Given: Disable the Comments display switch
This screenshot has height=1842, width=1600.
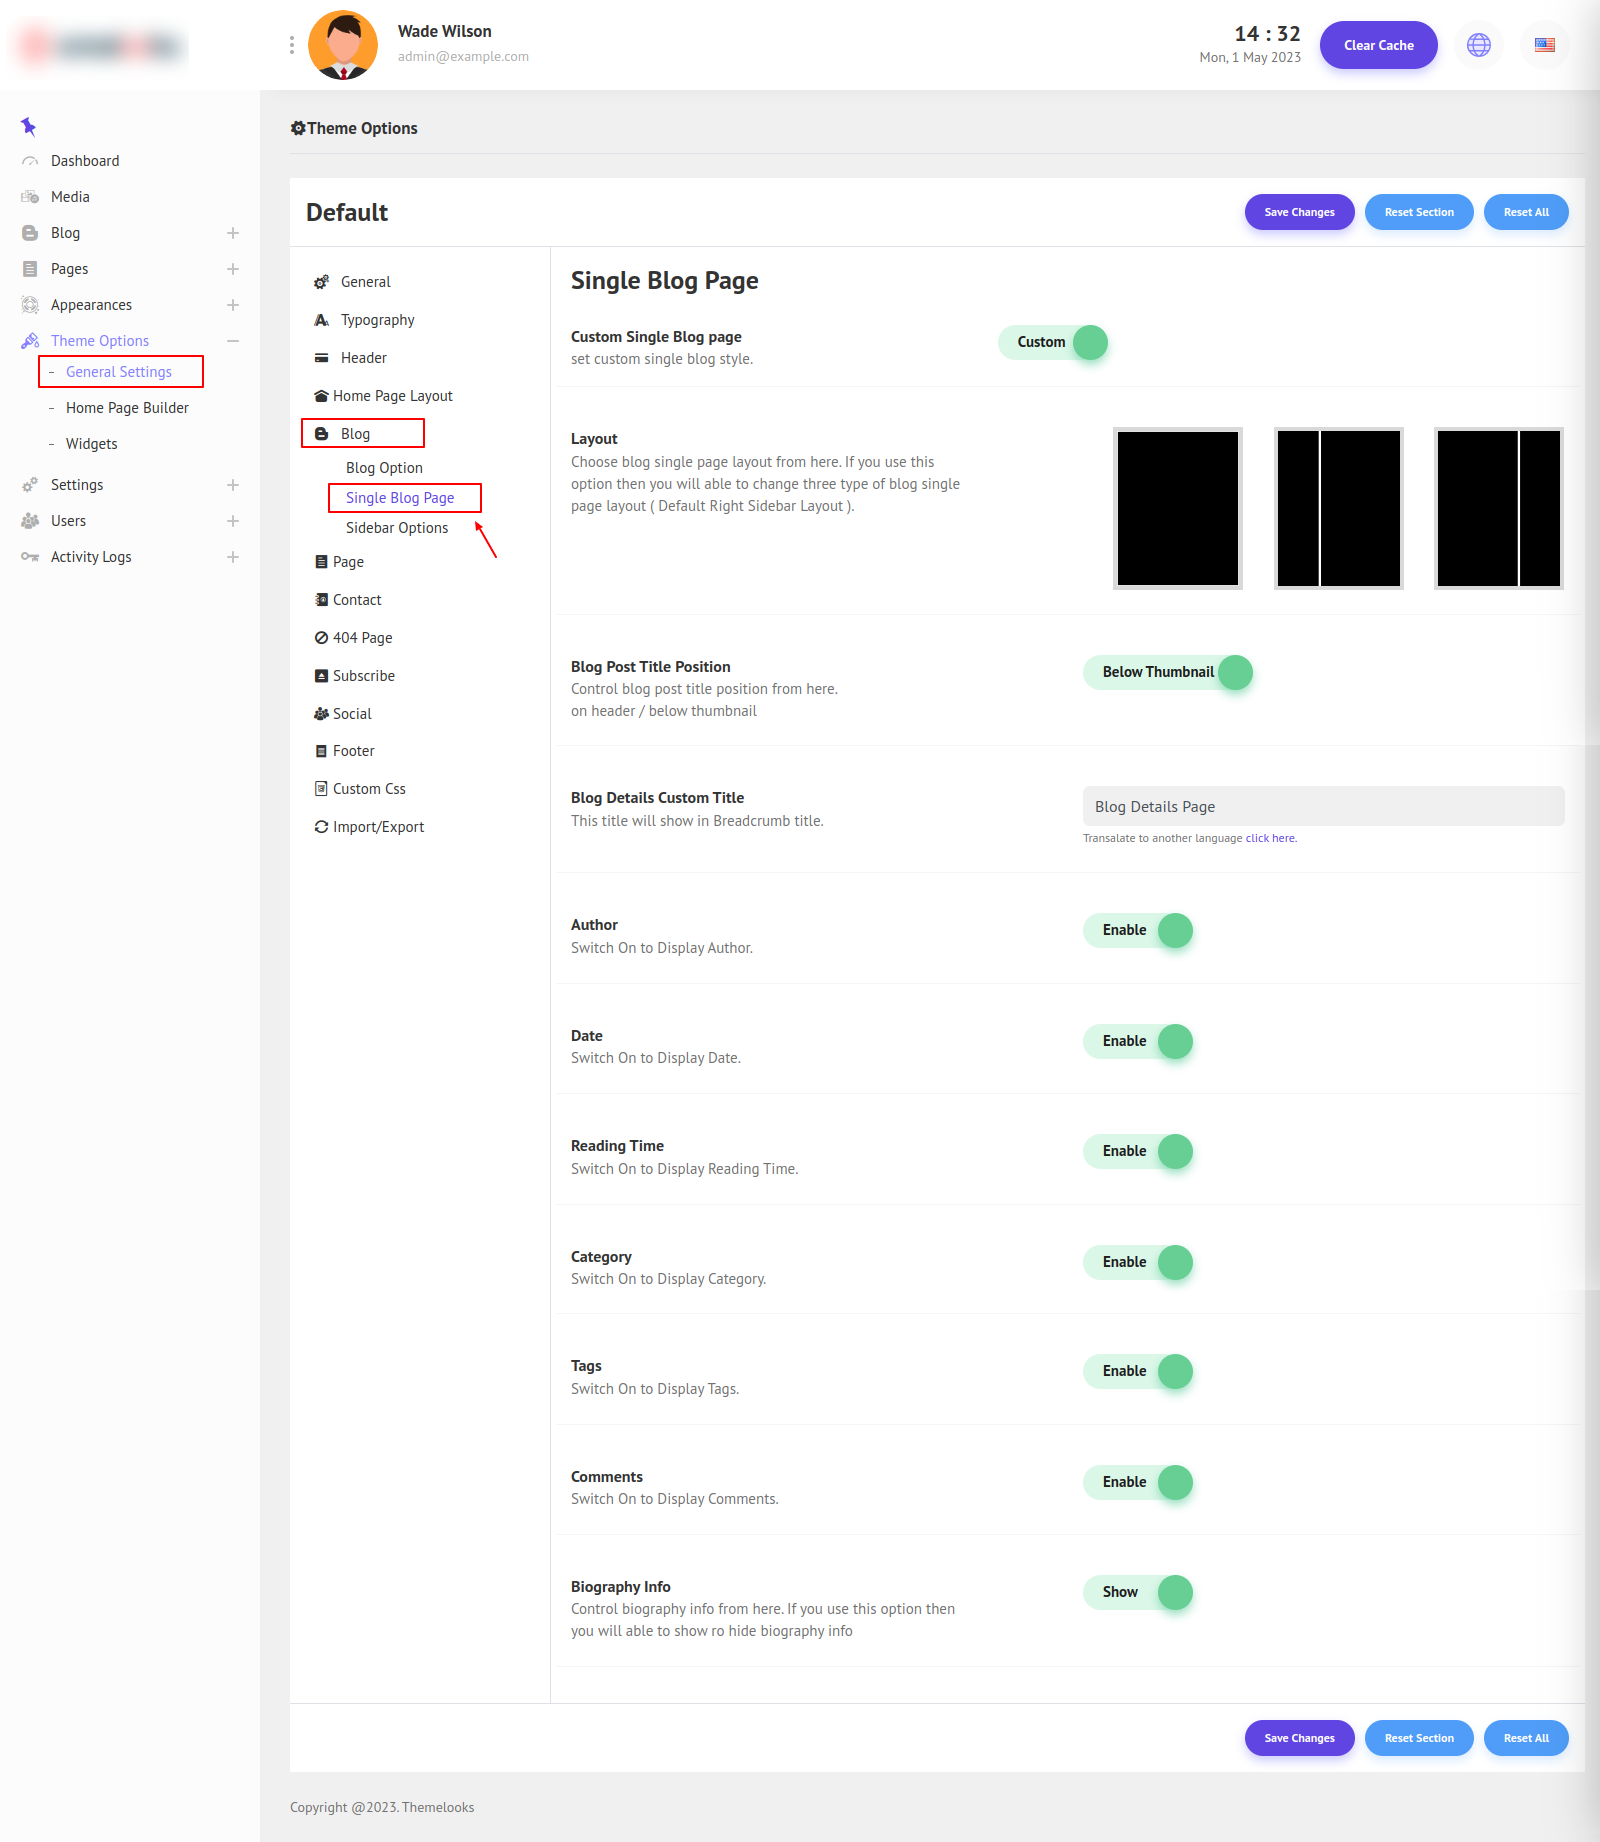Looking at the screenshot, I should pyautogui.click(x=1139, y=1482).
